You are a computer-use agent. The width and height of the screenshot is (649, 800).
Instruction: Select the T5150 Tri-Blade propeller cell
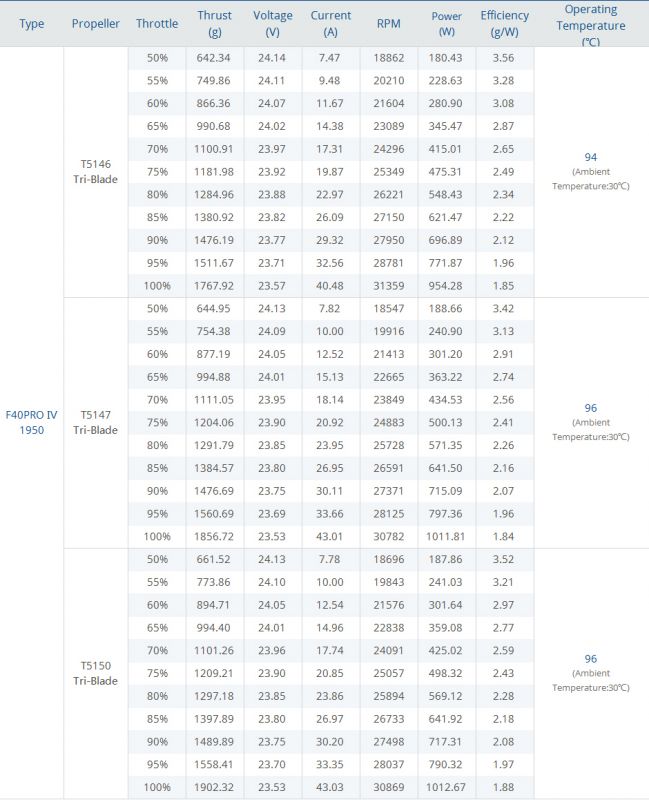click(x=96, y=672)
